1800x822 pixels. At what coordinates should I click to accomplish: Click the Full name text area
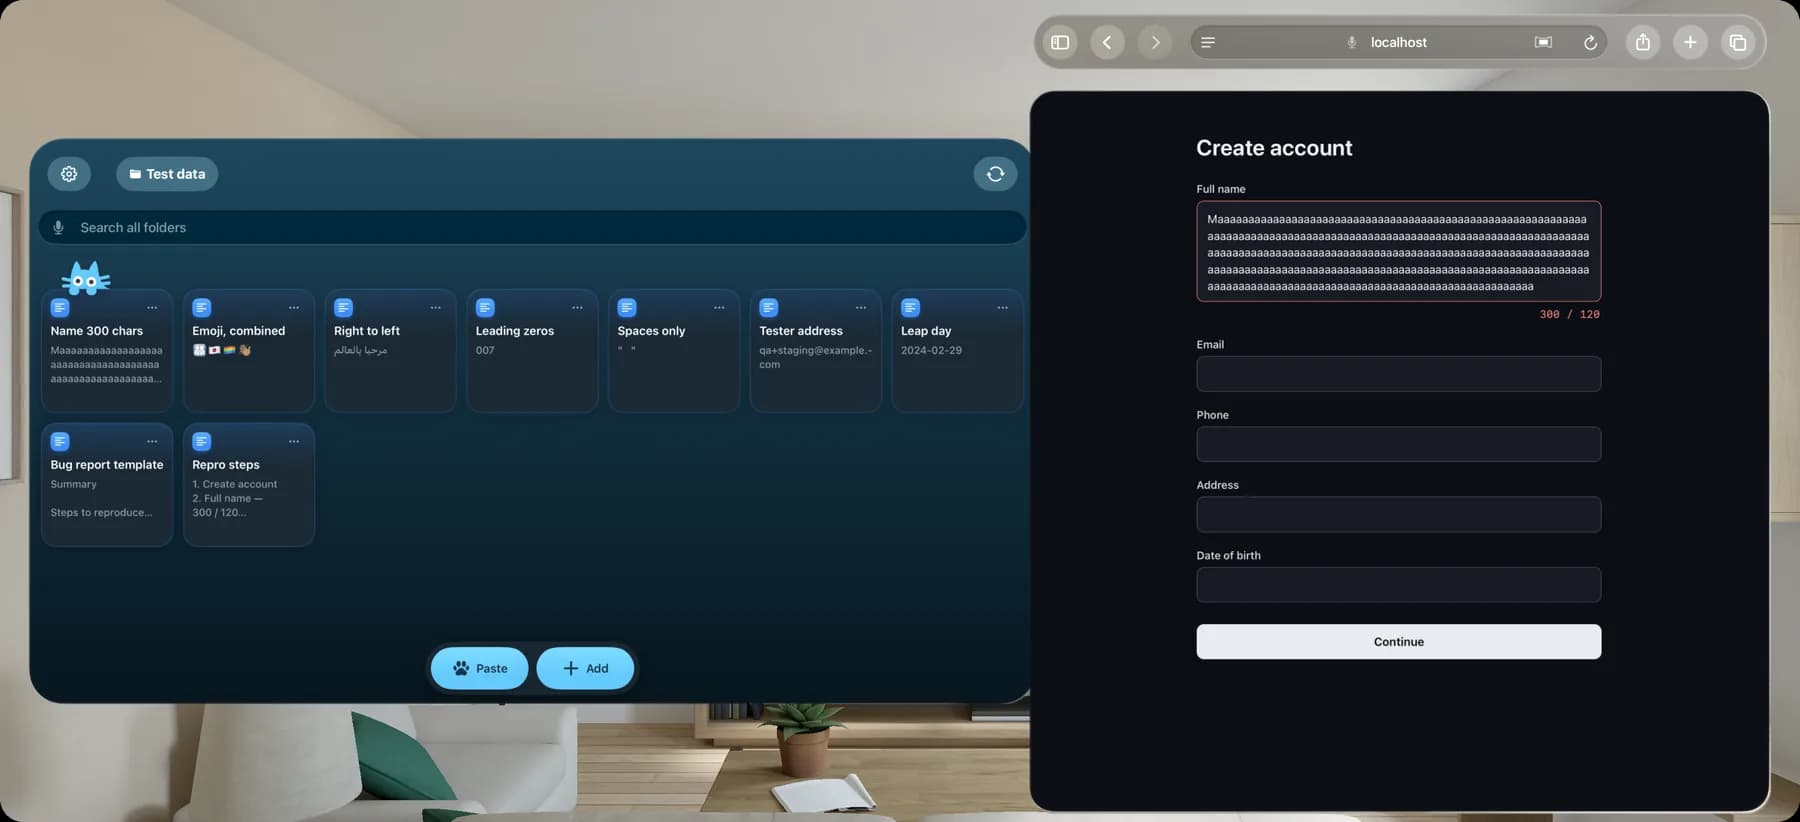1398,251
